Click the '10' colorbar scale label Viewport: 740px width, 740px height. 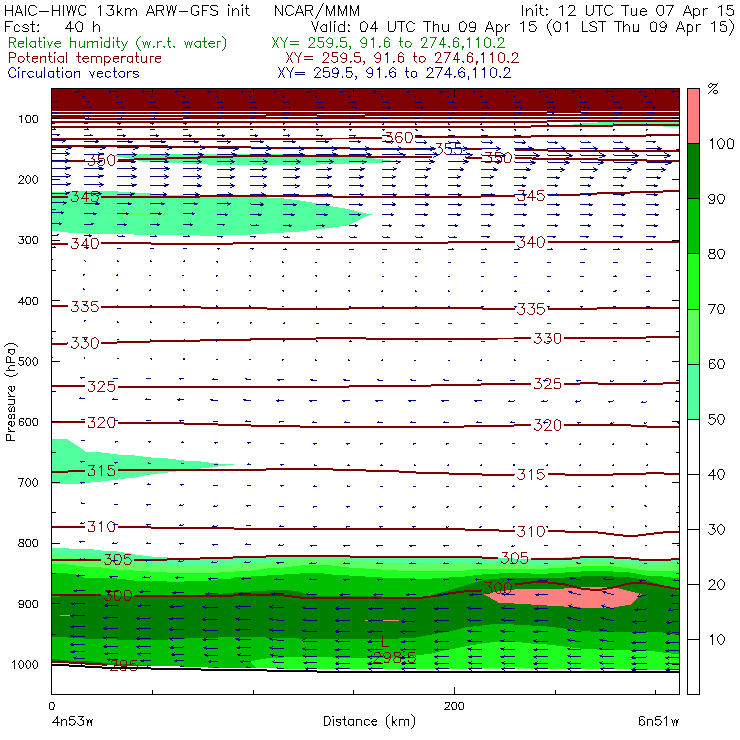pos(716,640)
